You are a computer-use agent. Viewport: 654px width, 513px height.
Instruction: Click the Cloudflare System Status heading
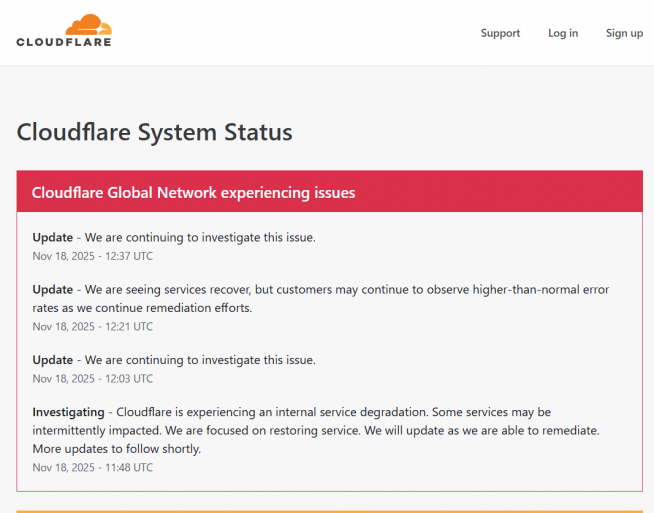click(155, 132)
